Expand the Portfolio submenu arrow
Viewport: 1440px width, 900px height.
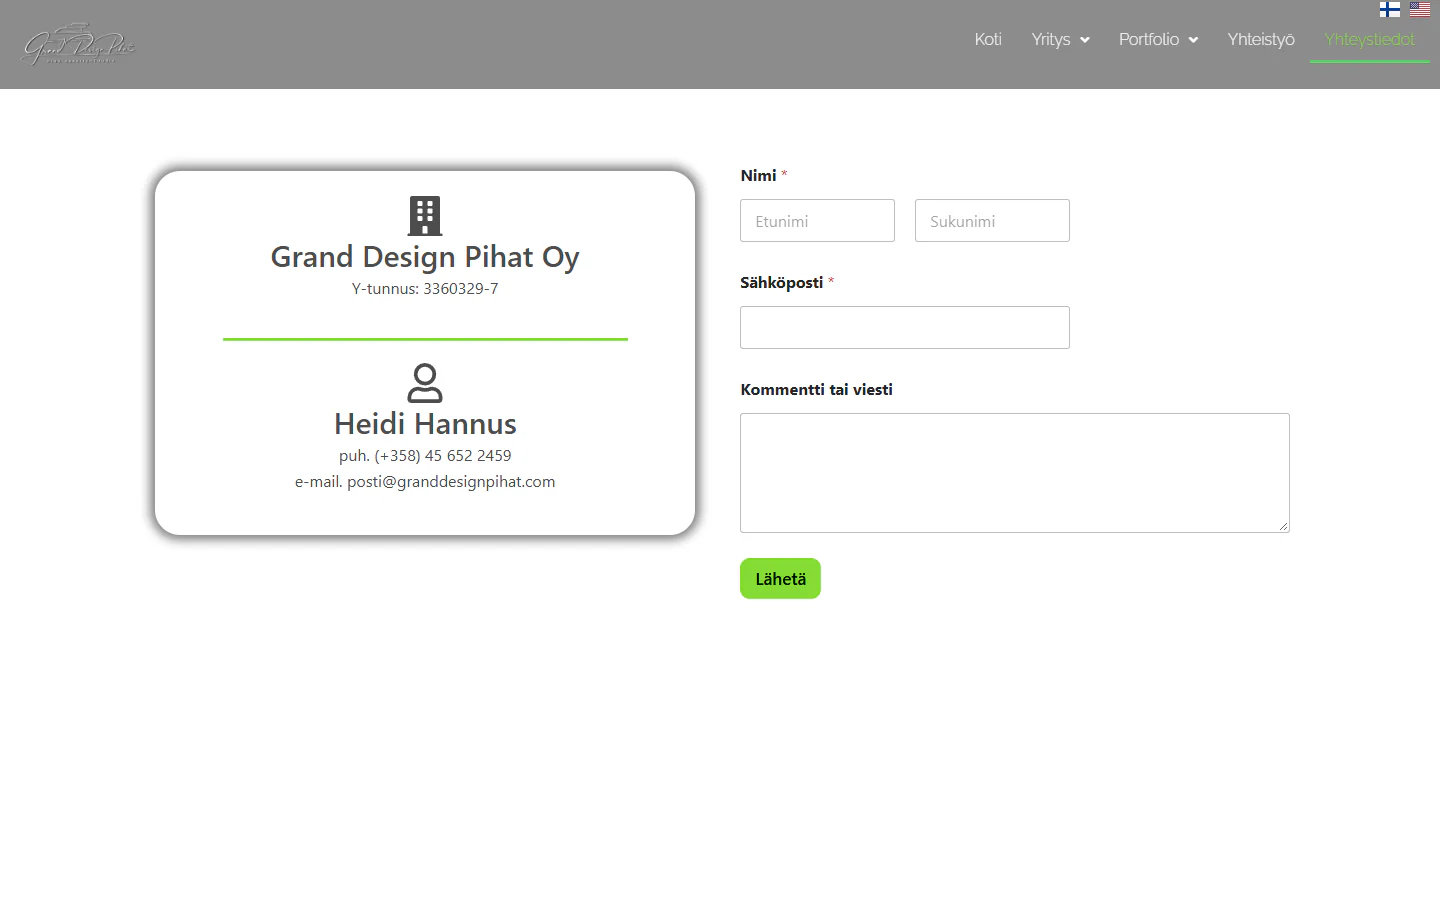pyautogui.click(x=1193, y=40)
